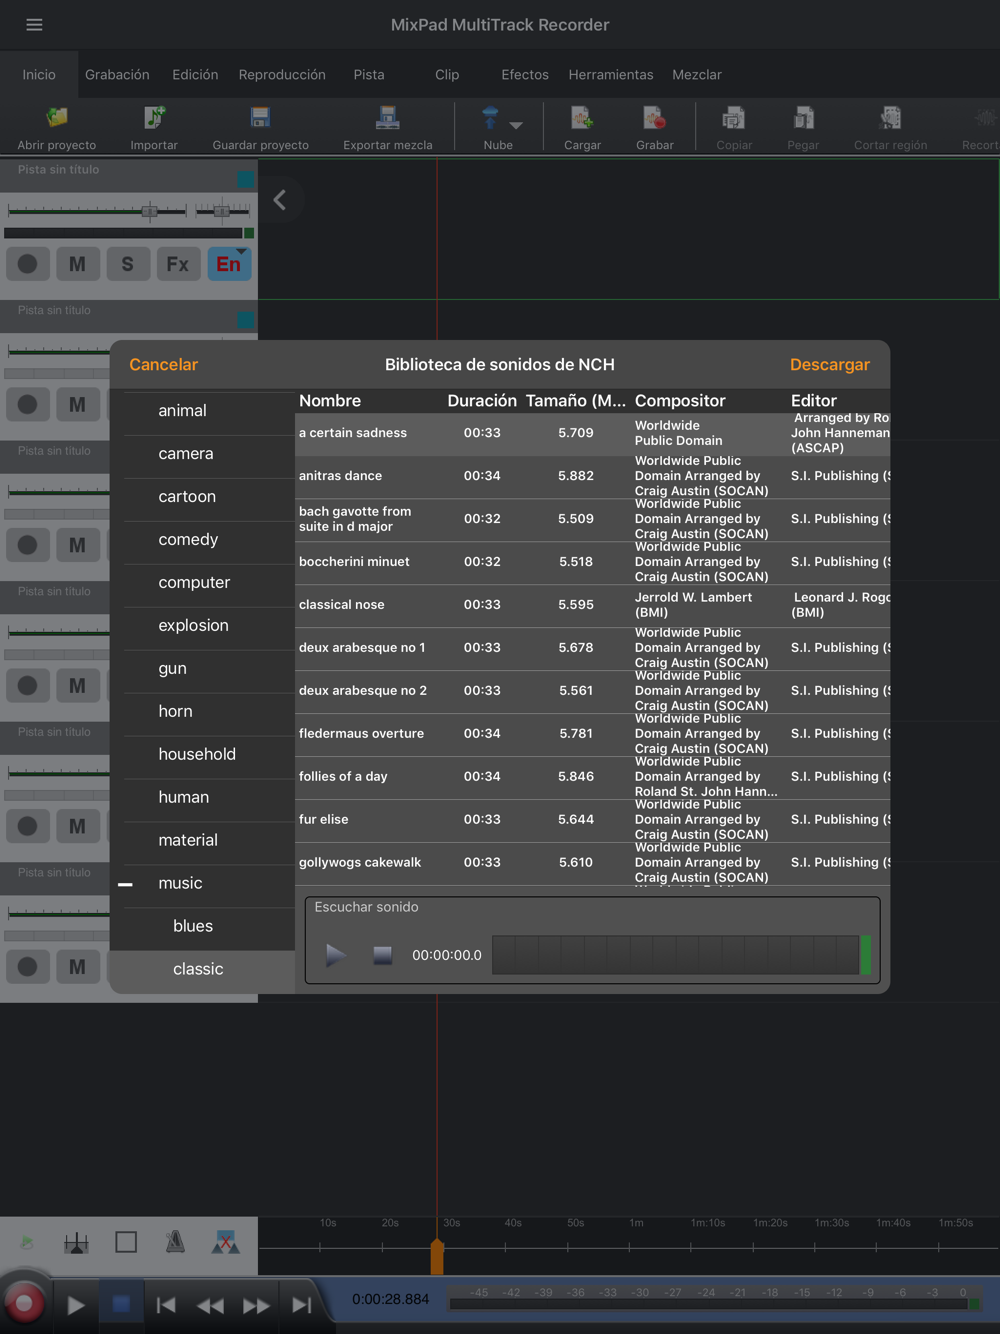This screenshot has height=1334, width=1000.
Task: Mute the first track with M button
Action: 77,264
